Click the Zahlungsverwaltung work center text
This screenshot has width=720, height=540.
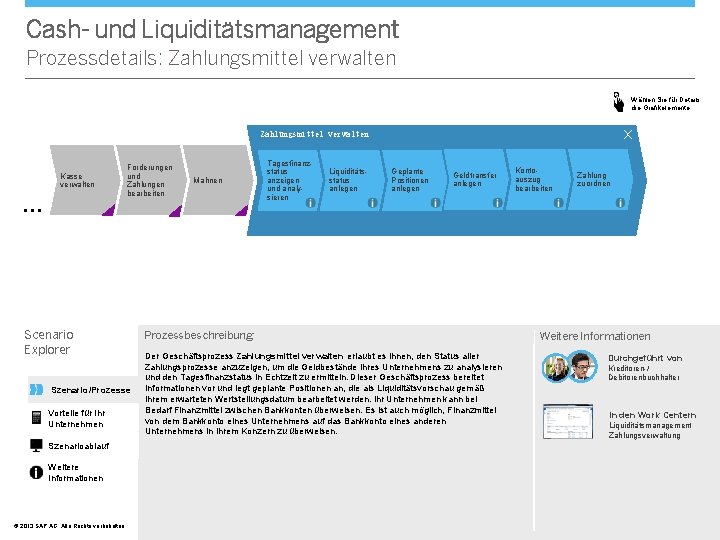click(x=645, y=435)
